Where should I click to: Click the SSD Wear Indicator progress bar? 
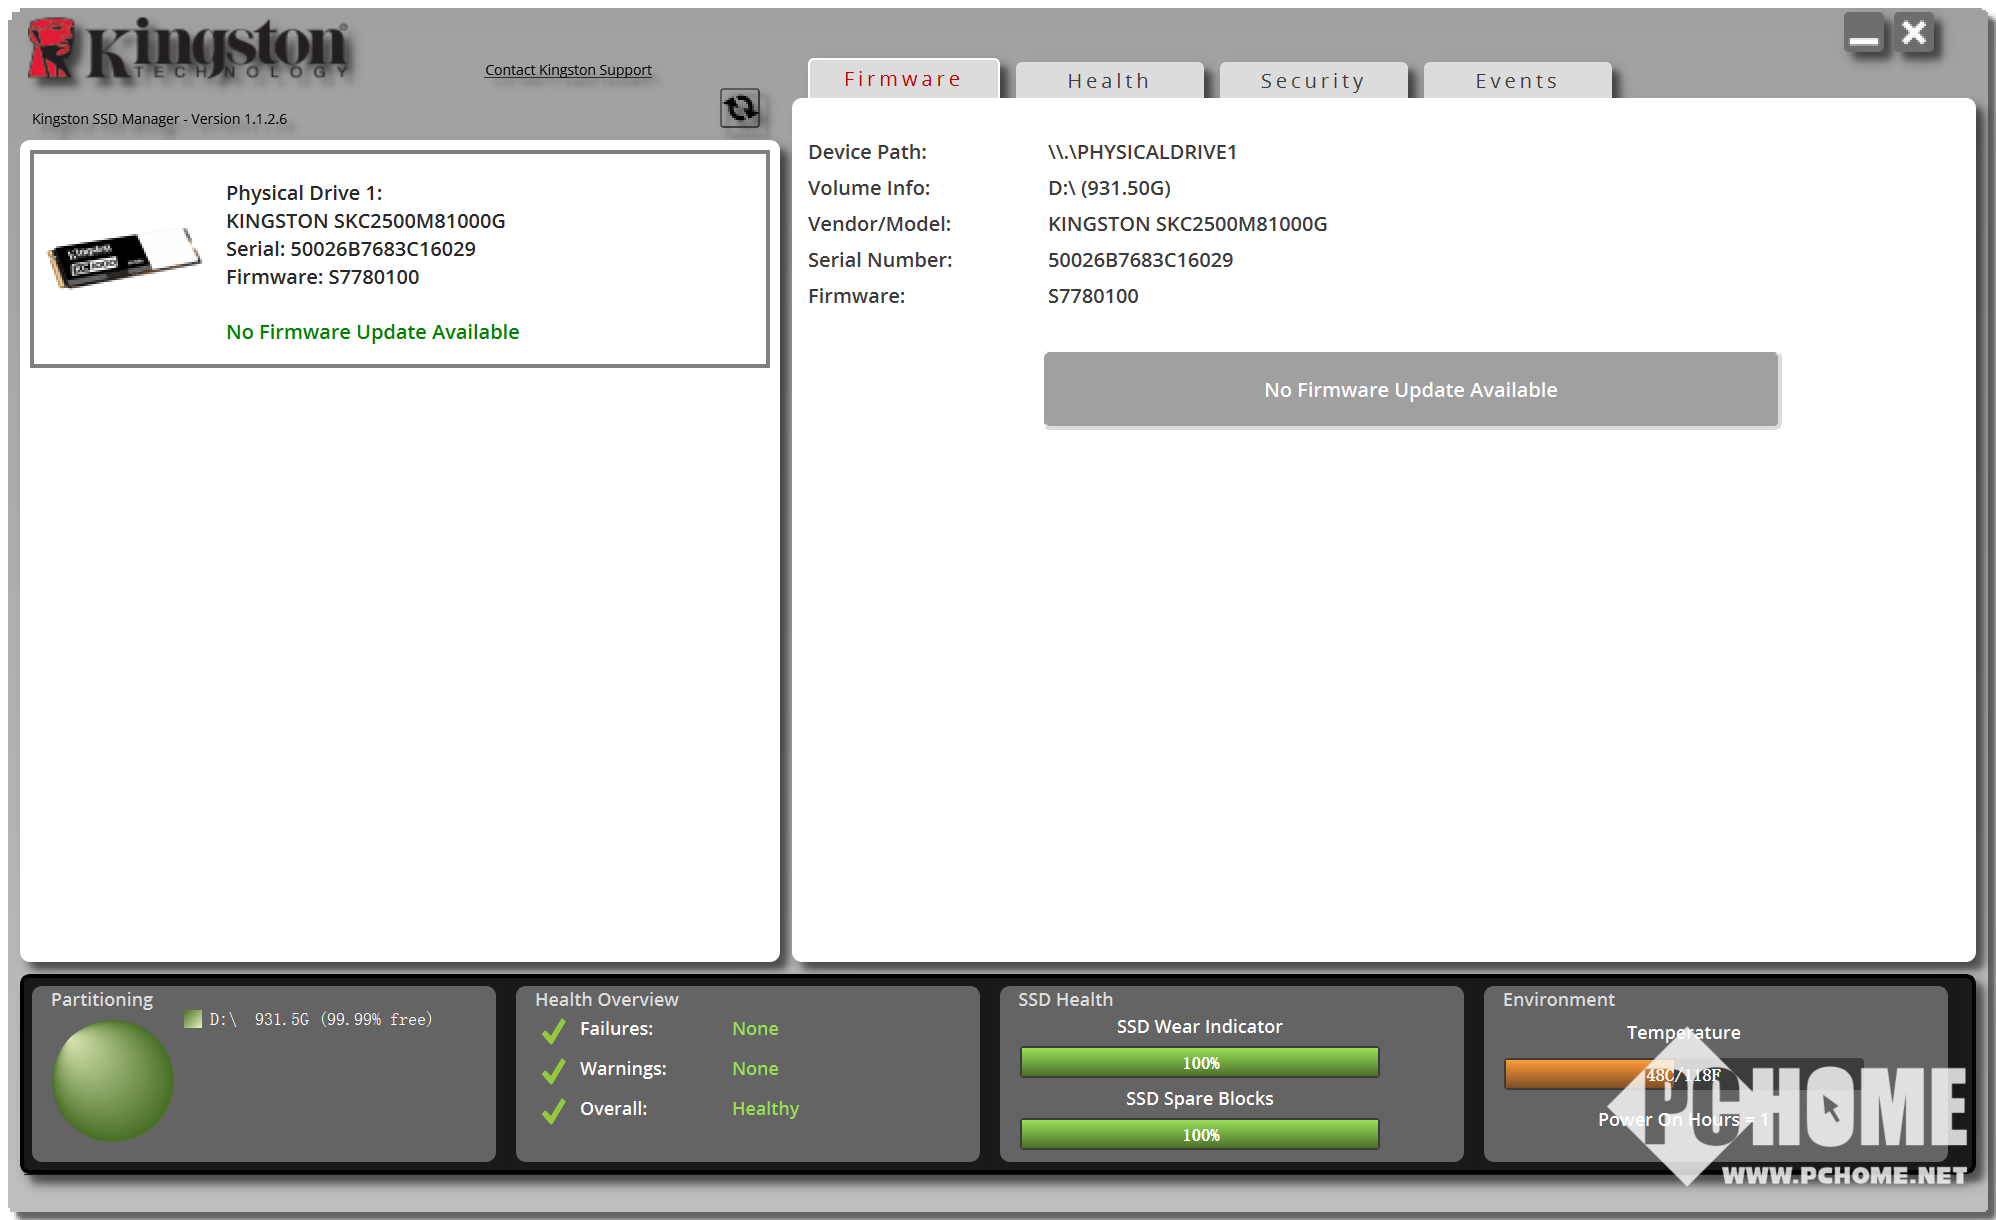pyautogui.click(x=1200, y=1062)
